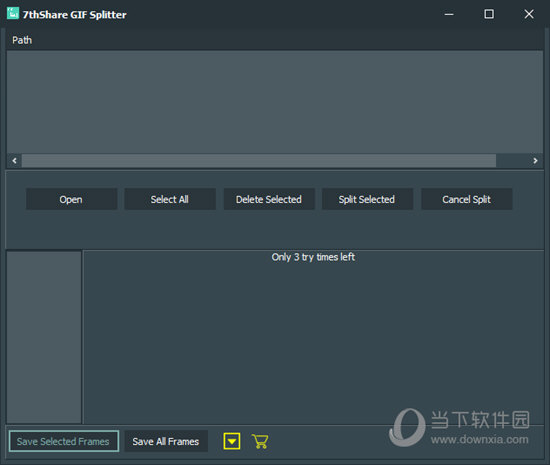This screenshot has width=550, height=465.
Task: Click Save All Frames button
Action: coord(166,441)
